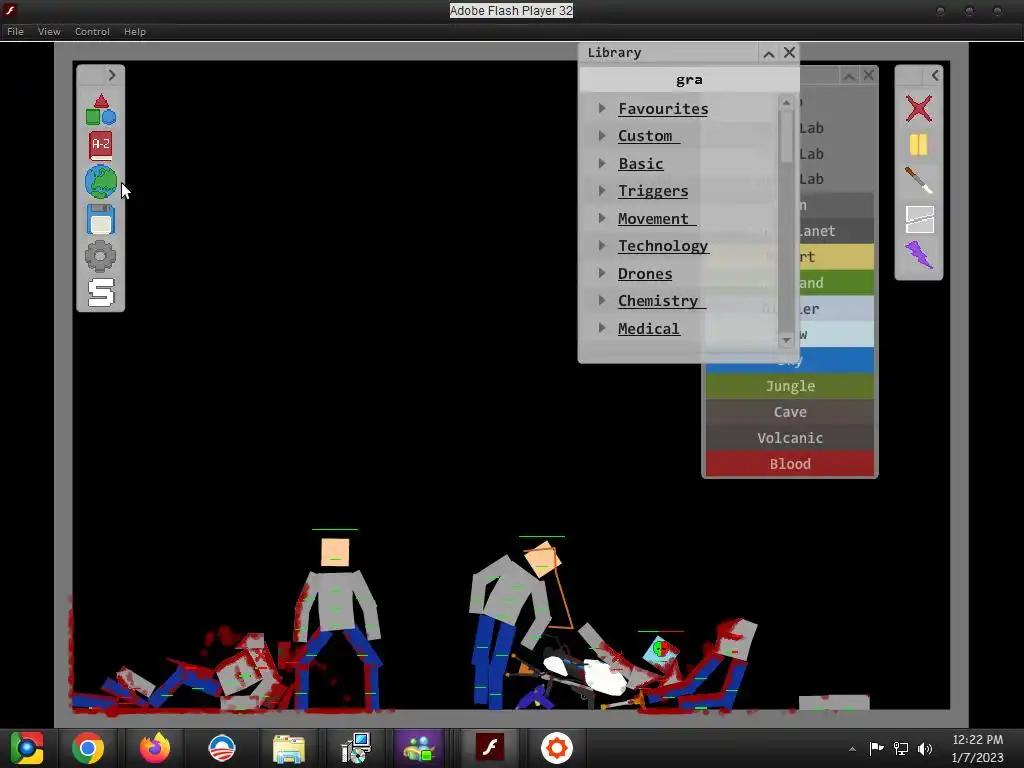Click the red X delete tool
Image resolution: width=1024 pixels, height=768 pixels.
[x=918, y=108]
